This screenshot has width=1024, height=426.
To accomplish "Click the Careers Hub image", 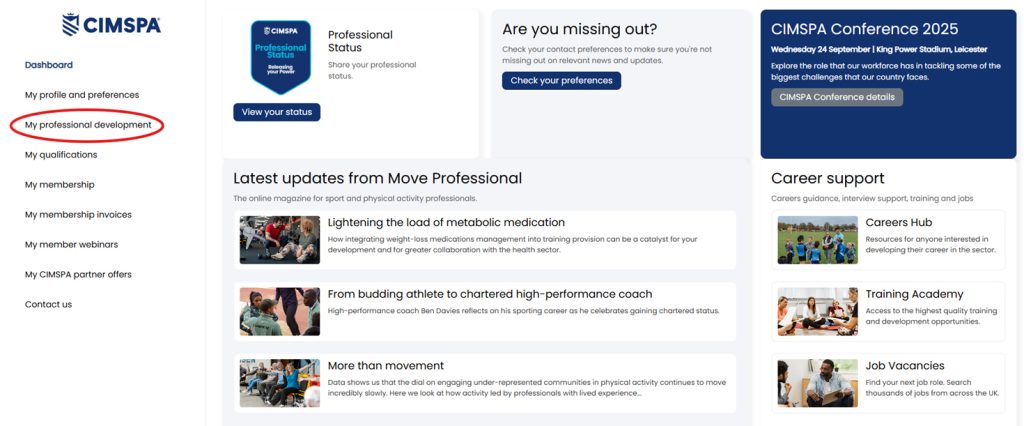I will tap(817, 240).
